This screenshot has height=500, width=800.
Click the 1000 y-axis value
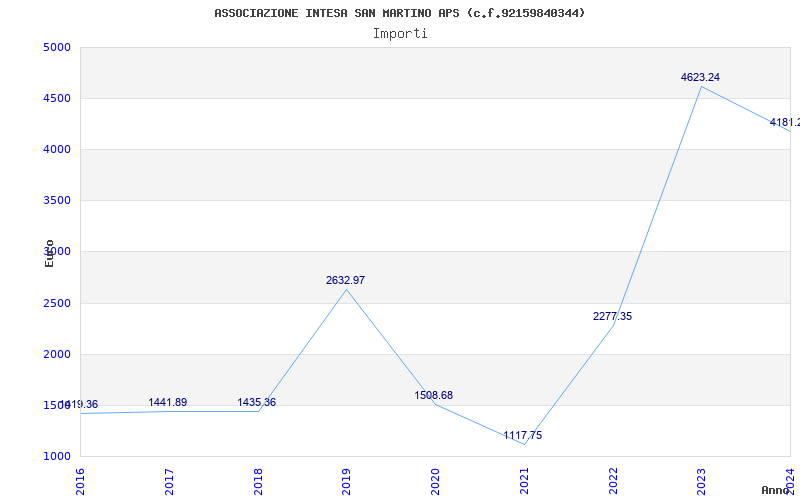[57, 457]
